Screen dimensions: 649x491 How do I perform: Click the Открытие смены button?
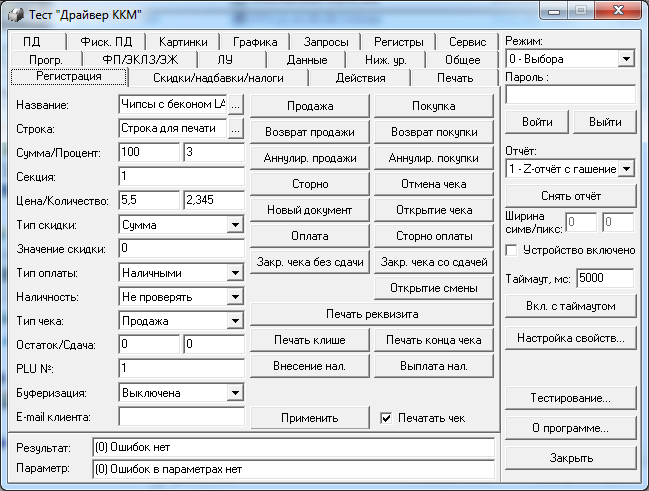coord(434,289)
